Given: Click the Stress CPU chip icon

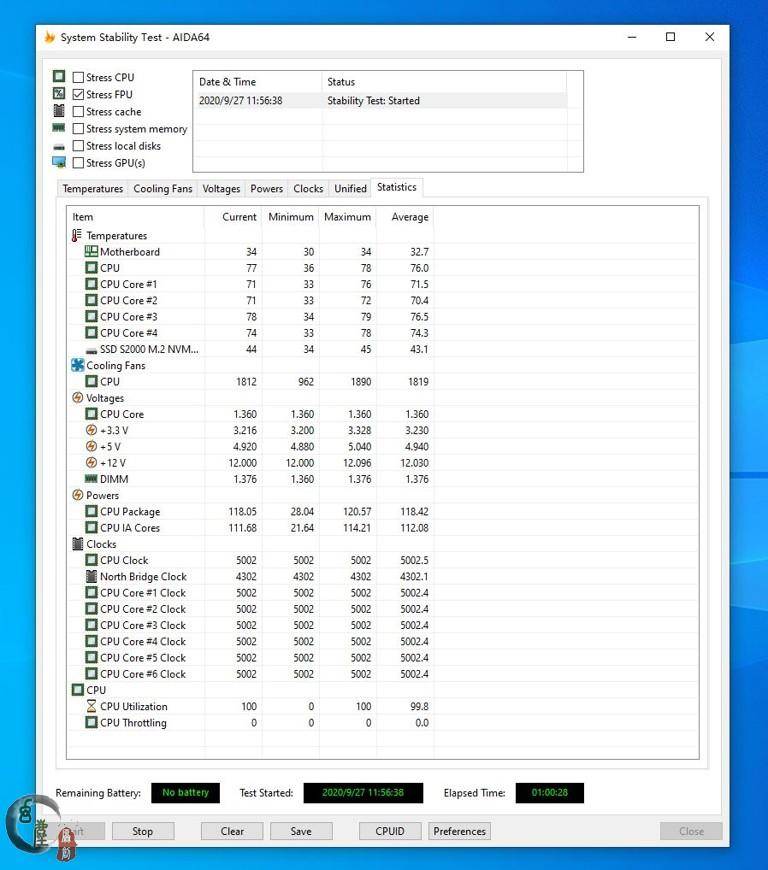Looking at the screenshot, I should pos(59,76).
